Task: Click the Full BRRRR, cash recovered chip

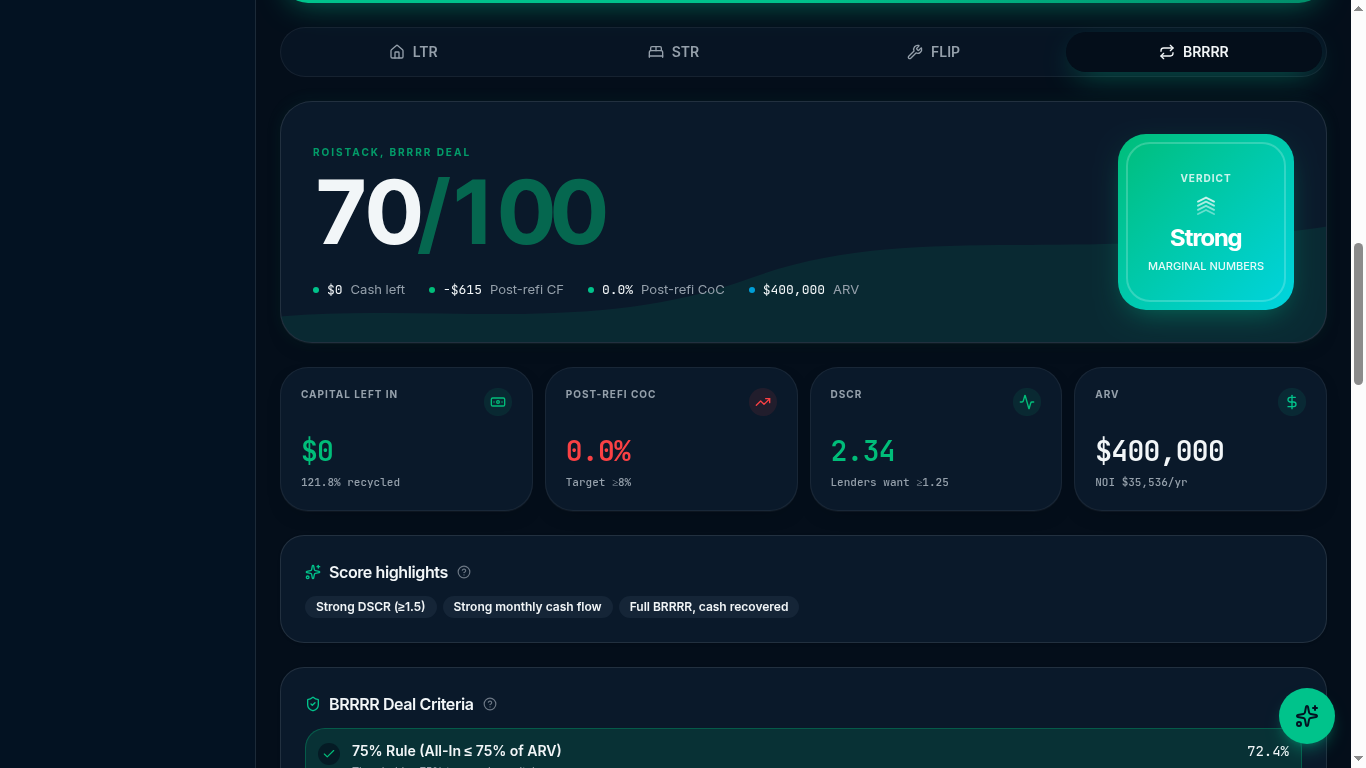Action: pyautogui.click(x=709, y=607)
